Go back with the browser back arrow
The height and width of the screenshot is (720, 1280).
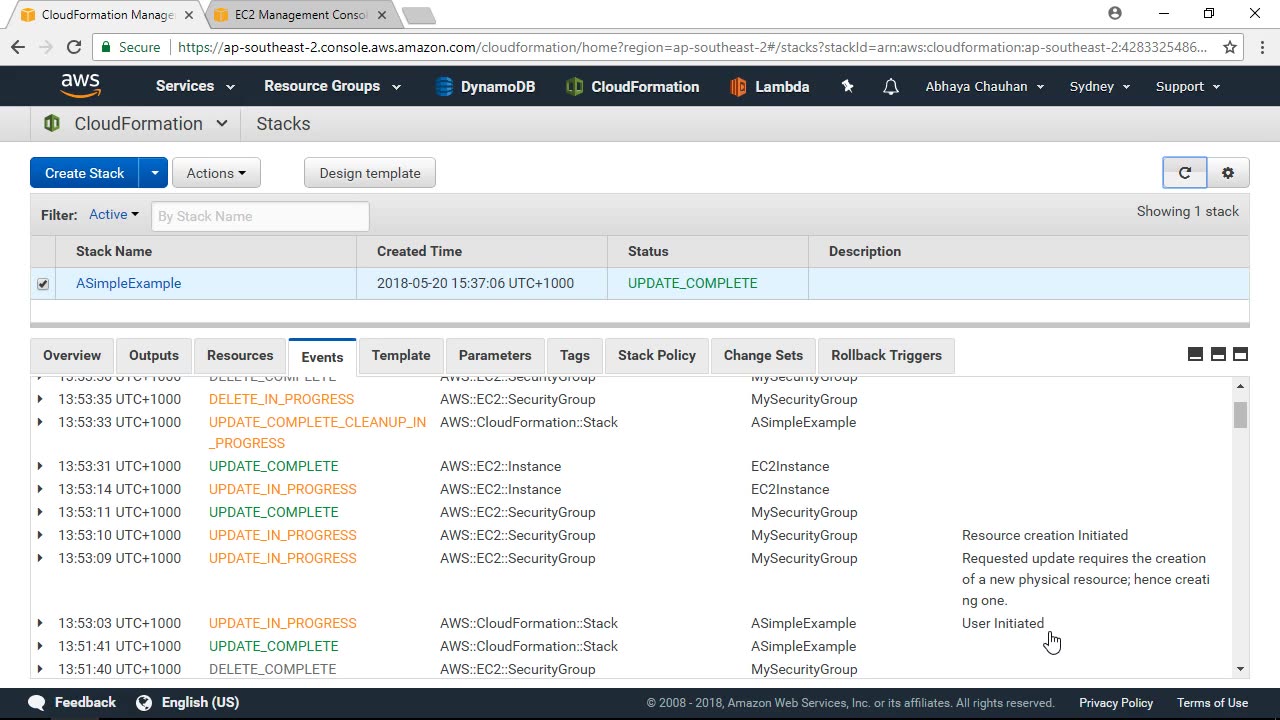(18, 47)
